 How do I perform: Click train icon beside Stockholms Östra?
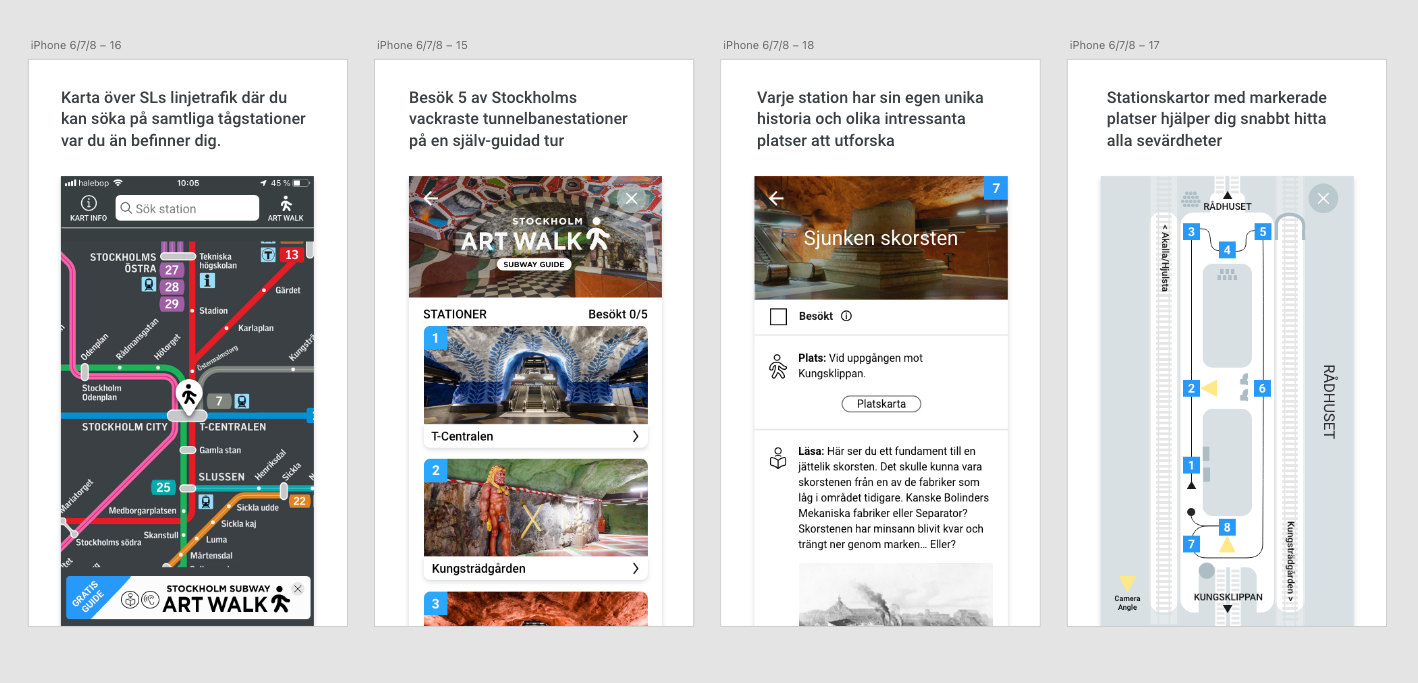148,284
